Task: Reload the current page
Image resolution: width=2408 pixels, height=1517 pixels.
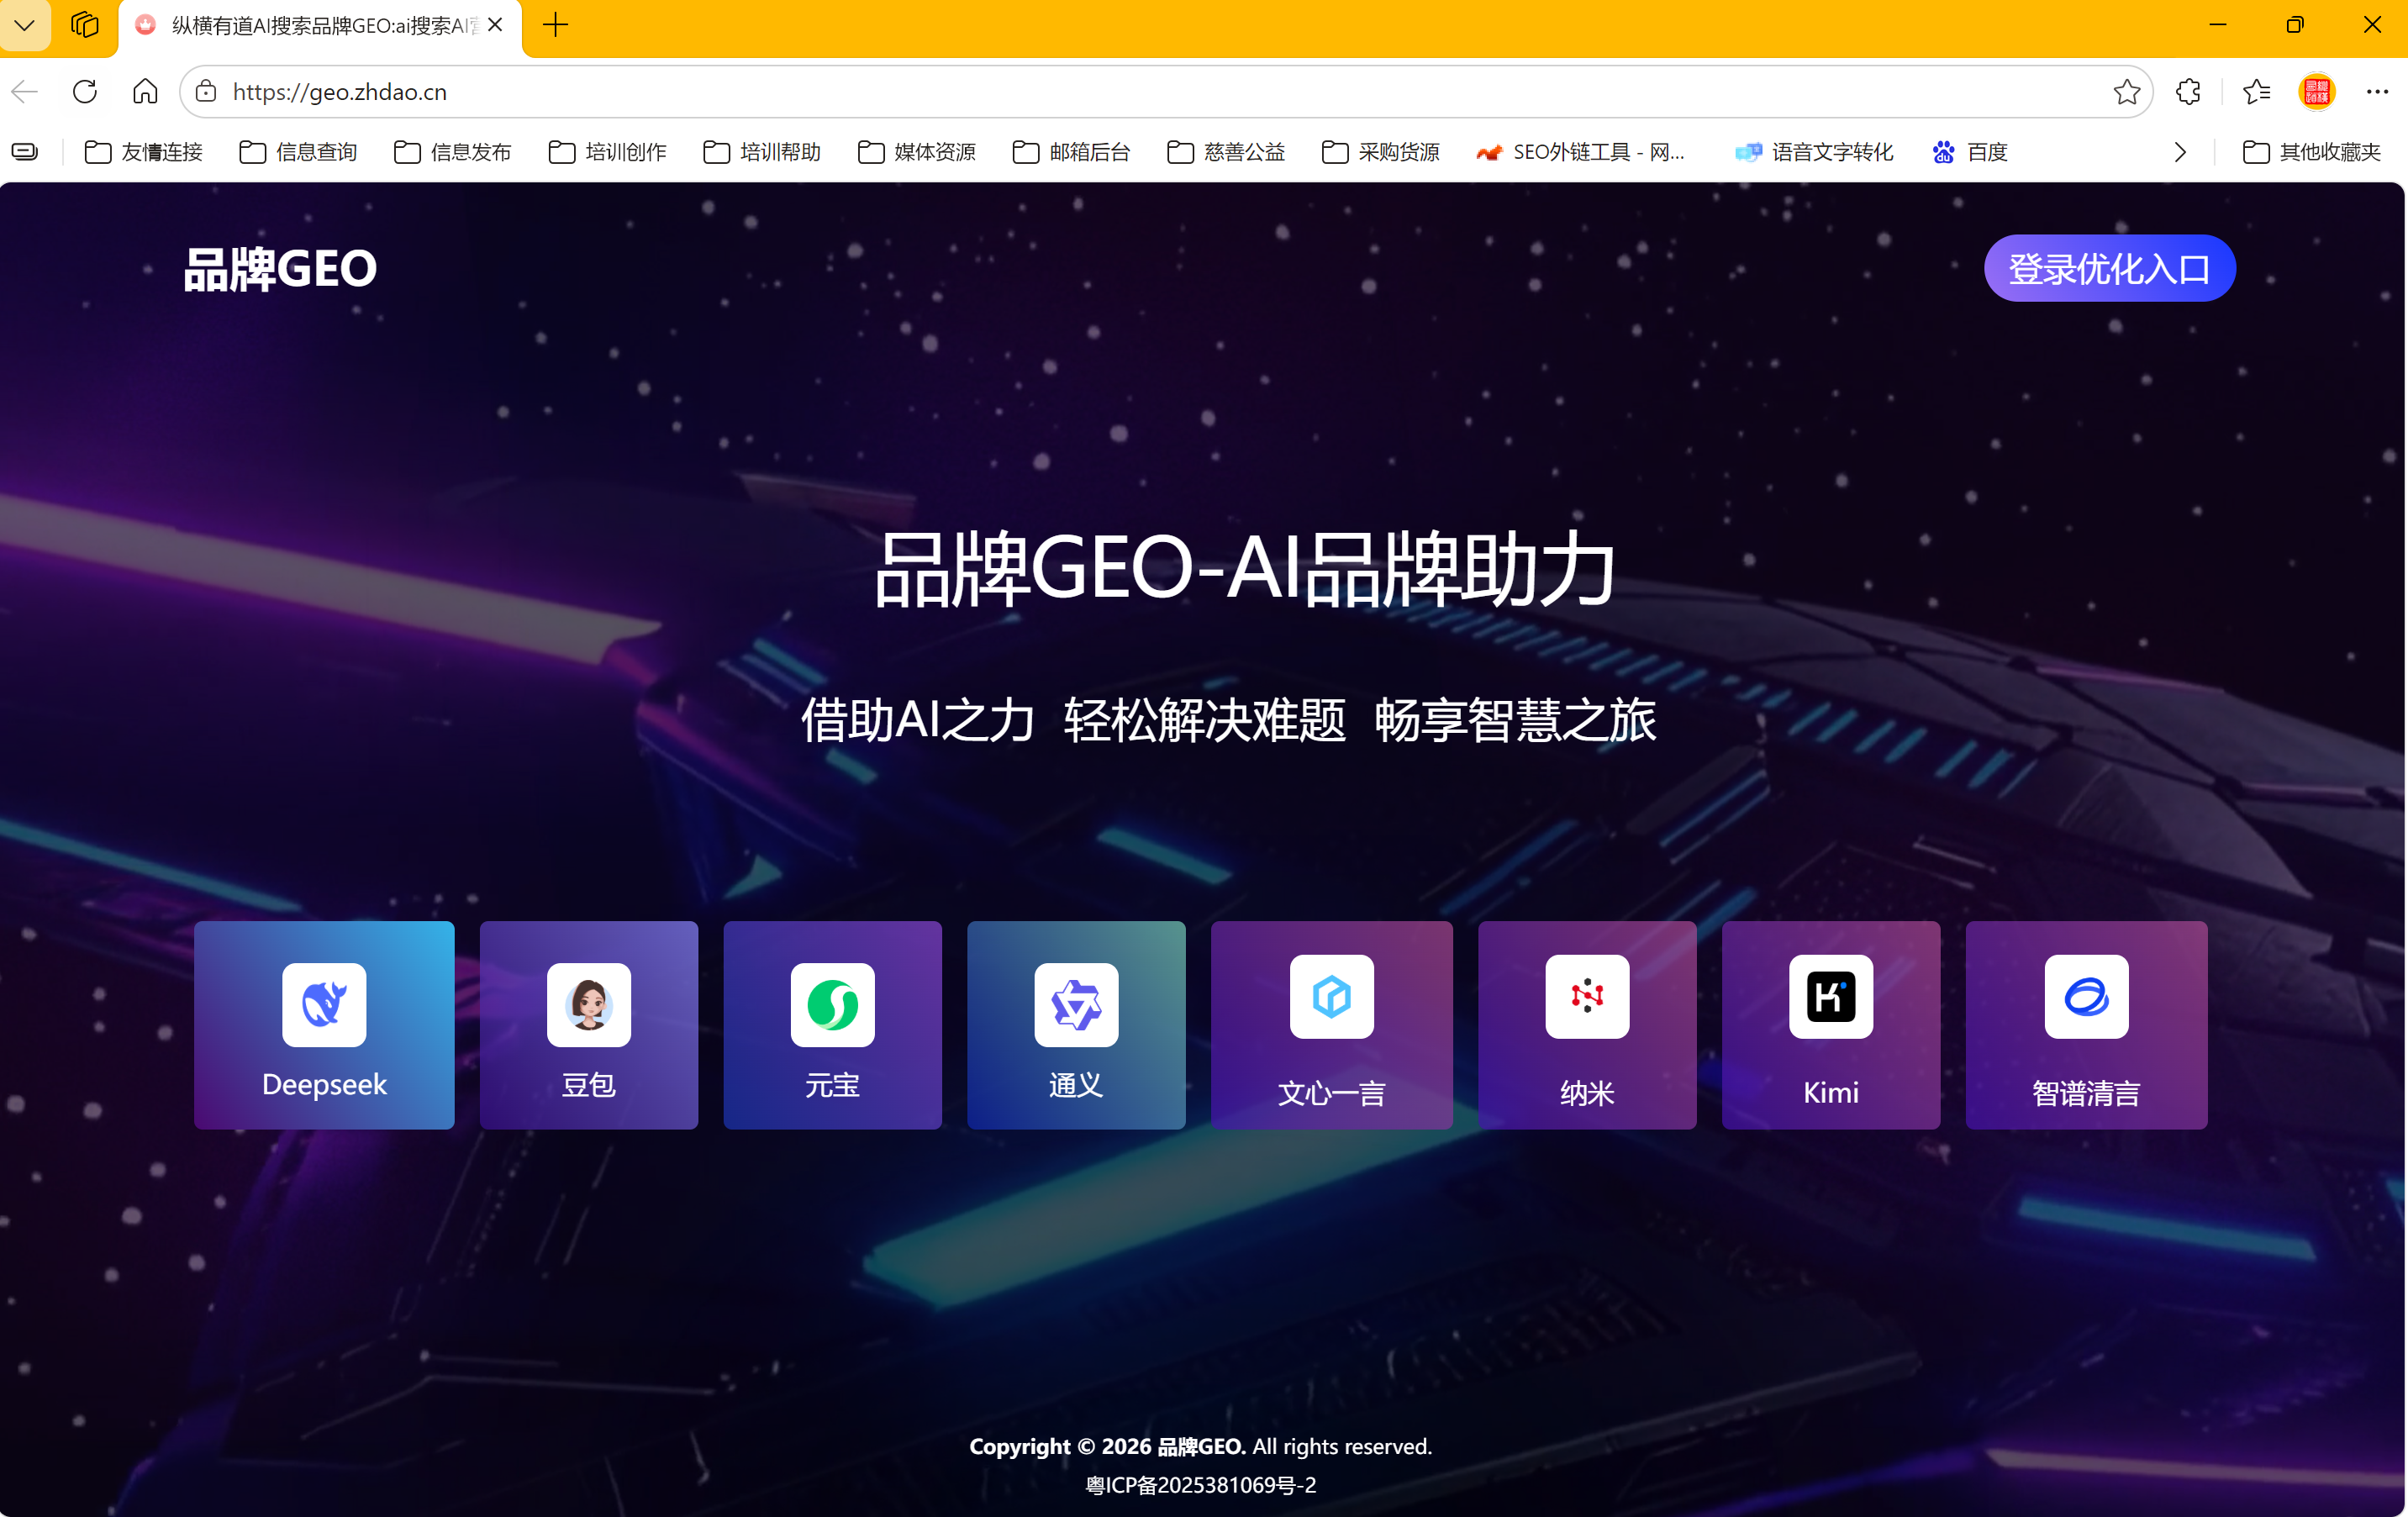Action: tap(85, 91)
